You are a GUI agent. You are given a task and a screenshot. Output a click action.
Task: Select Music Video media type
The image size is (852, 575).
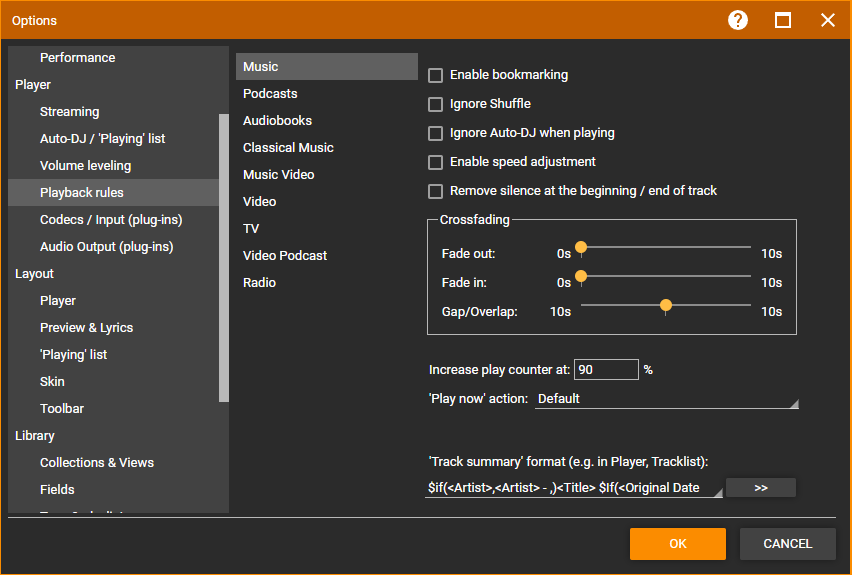[x=327, y=174]
